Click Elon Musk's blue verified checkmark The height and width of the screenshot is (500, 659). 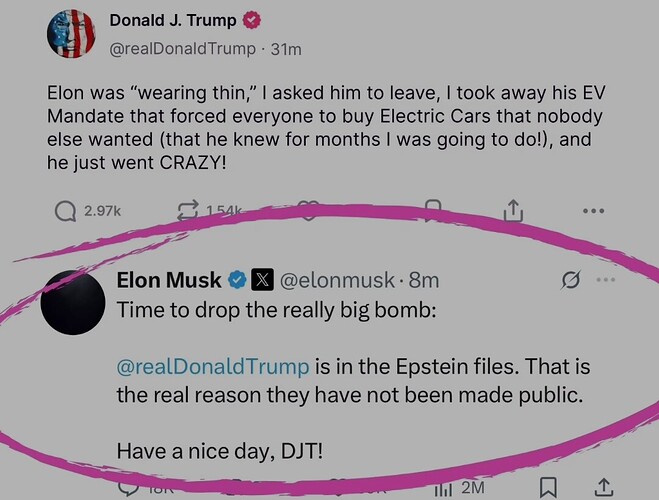tap(237, 280)
